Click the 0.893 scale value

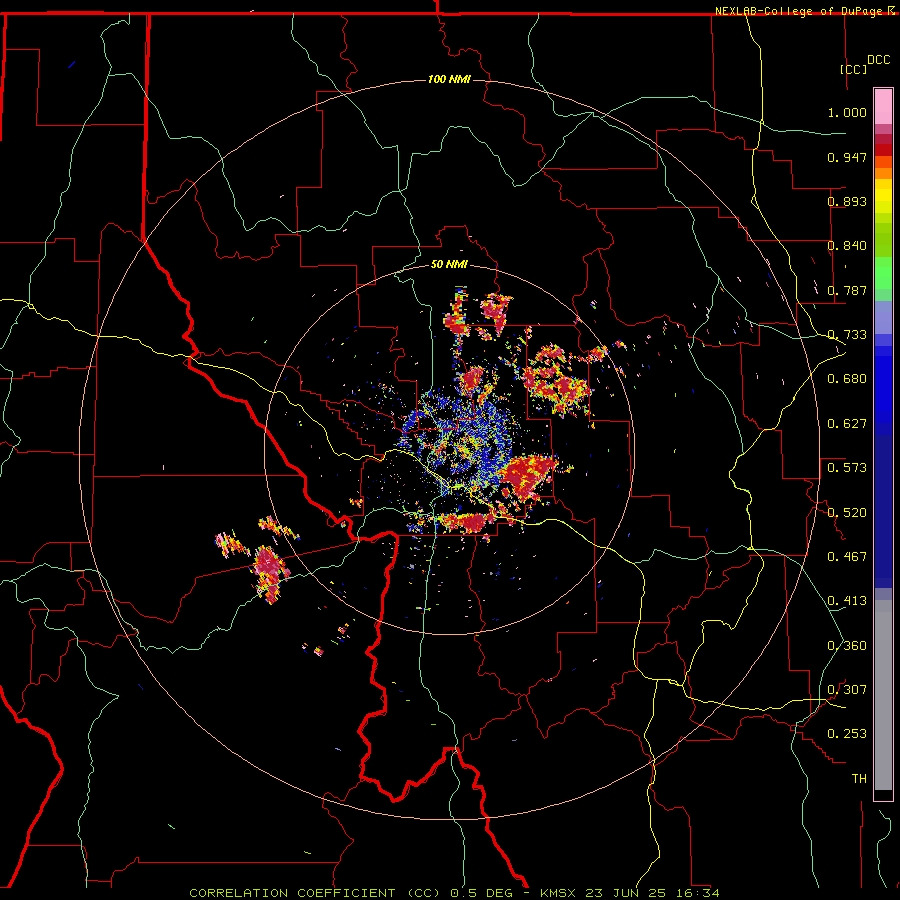847,201
